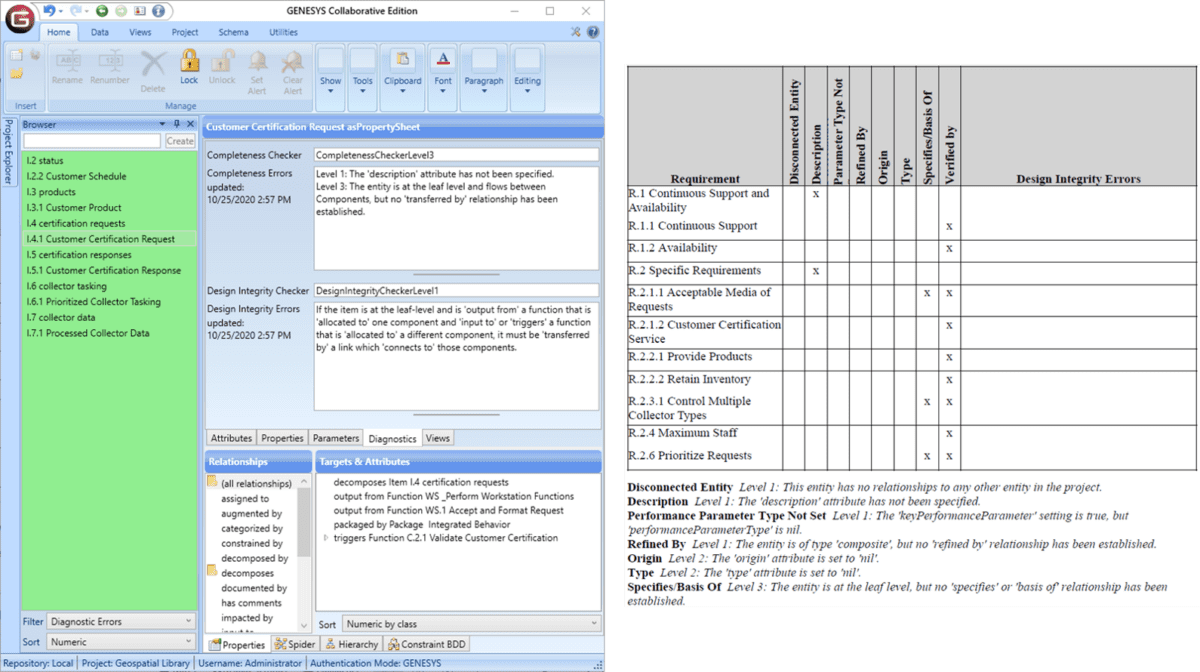
Task: Click the Unlock icon in the Manage group
Action: 222,62
